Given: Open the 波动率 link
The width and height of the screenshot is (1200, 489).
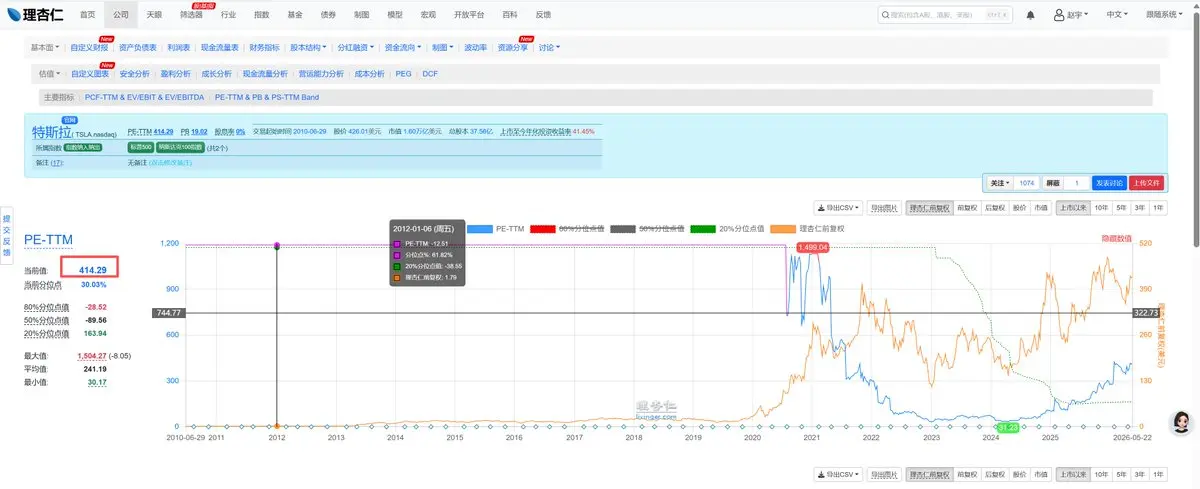Looking at the screenshot, I should point(476,47).
